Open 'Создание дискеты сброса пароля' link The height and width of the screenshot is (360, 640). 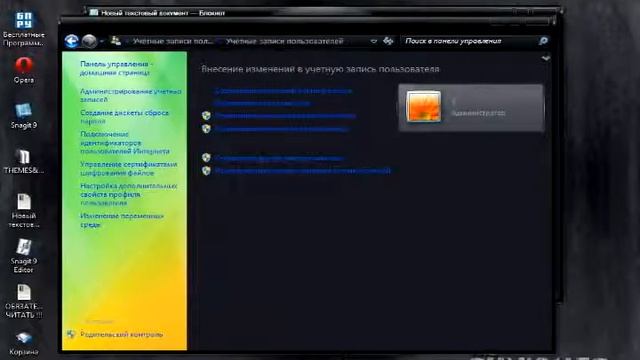click(124, 117)
